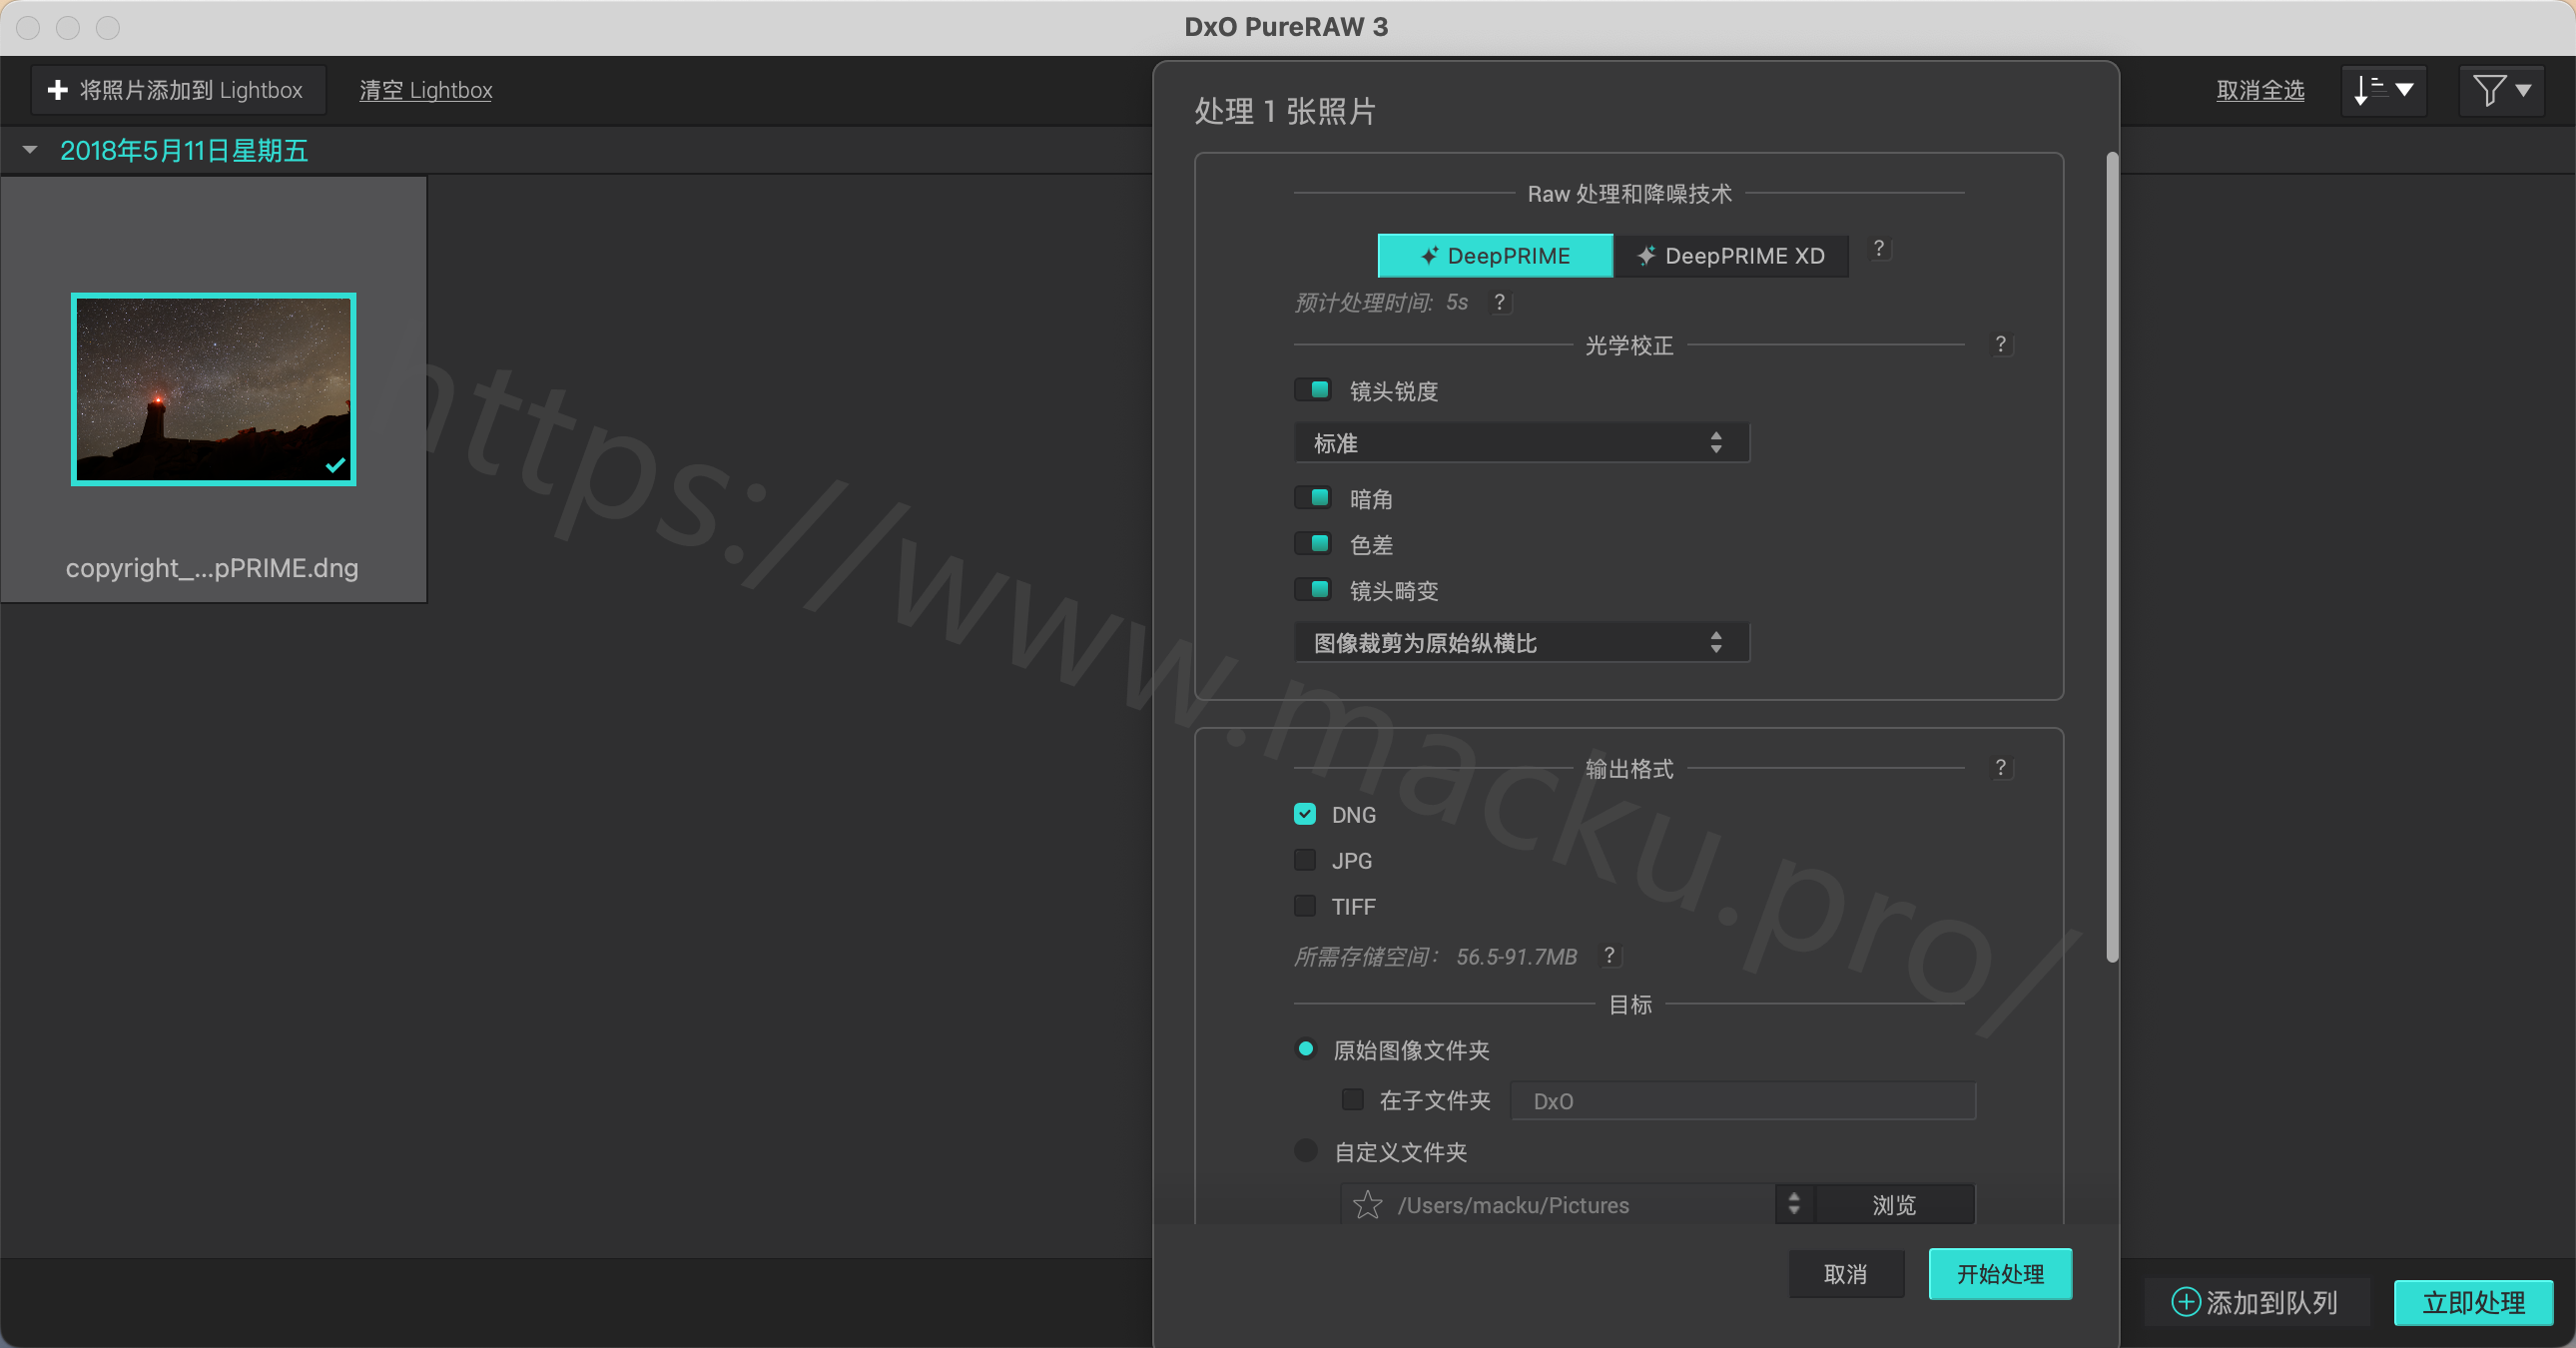
Task: Click 清空 Lightbox link
Action: pyautogui.click(x=426, y=90)
